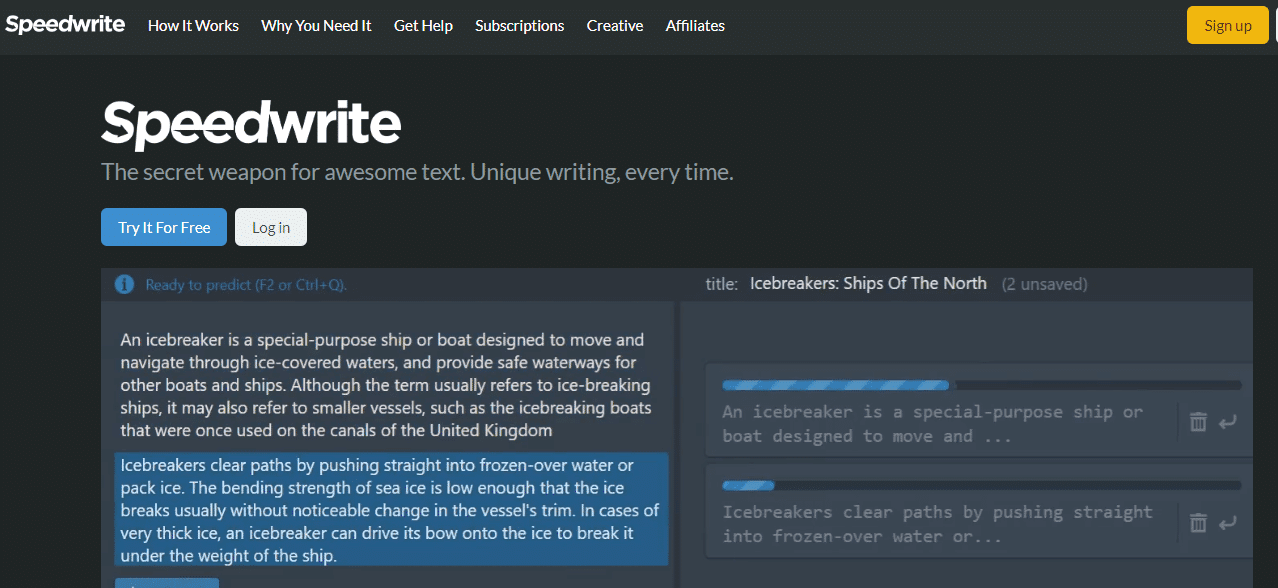
Task: Open the Subscriptions page
Action: 519,26
